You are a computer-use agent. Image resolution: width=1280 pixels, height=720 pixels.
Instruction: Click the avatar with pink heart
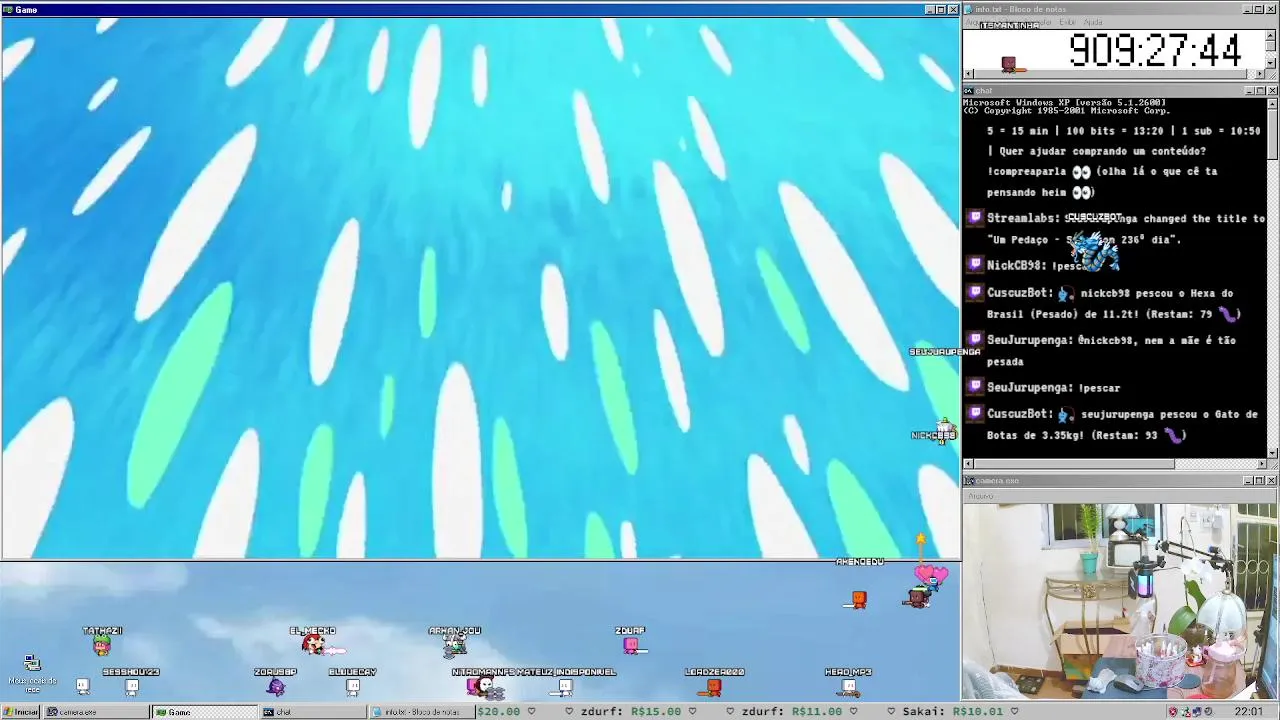point(918,598)
